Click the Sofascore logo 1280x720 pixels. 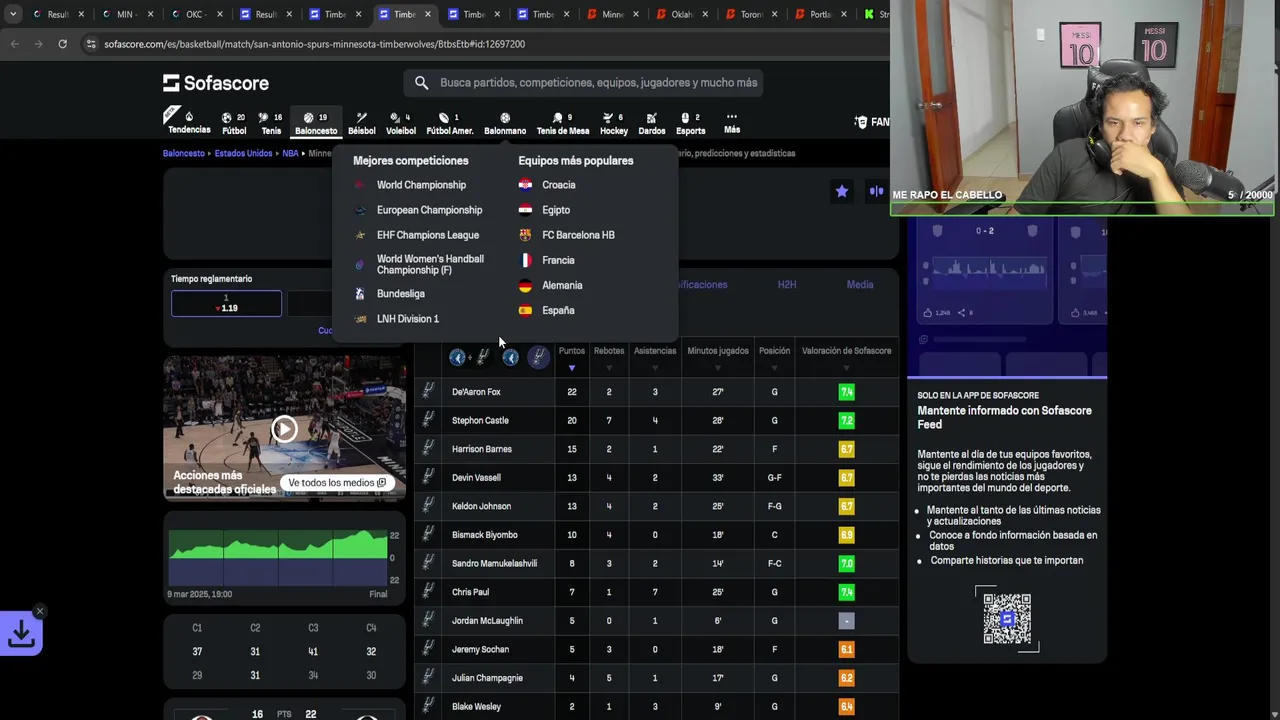pyautogui.click(x=216, y=83)
